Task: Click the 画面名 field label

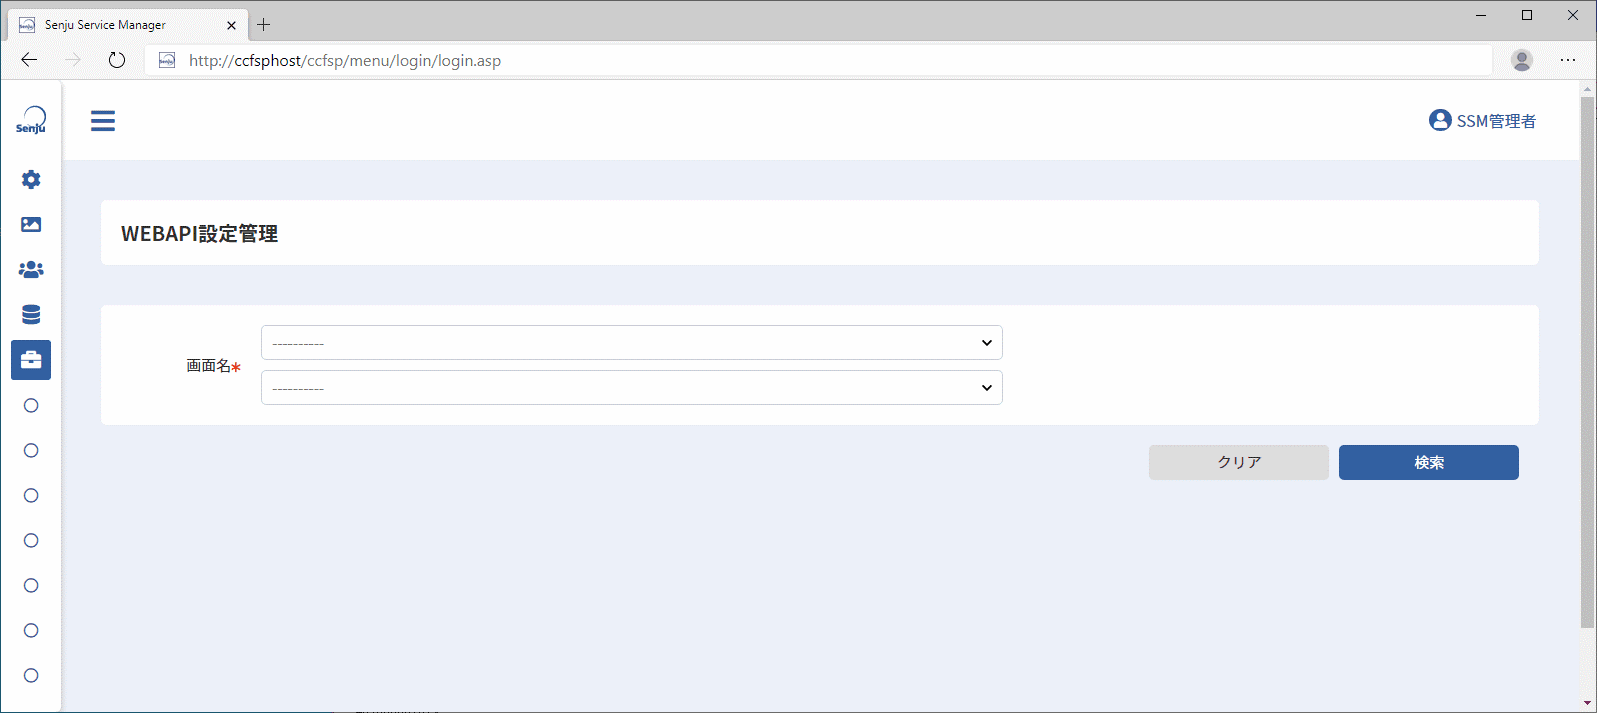Action: (209, 366)
